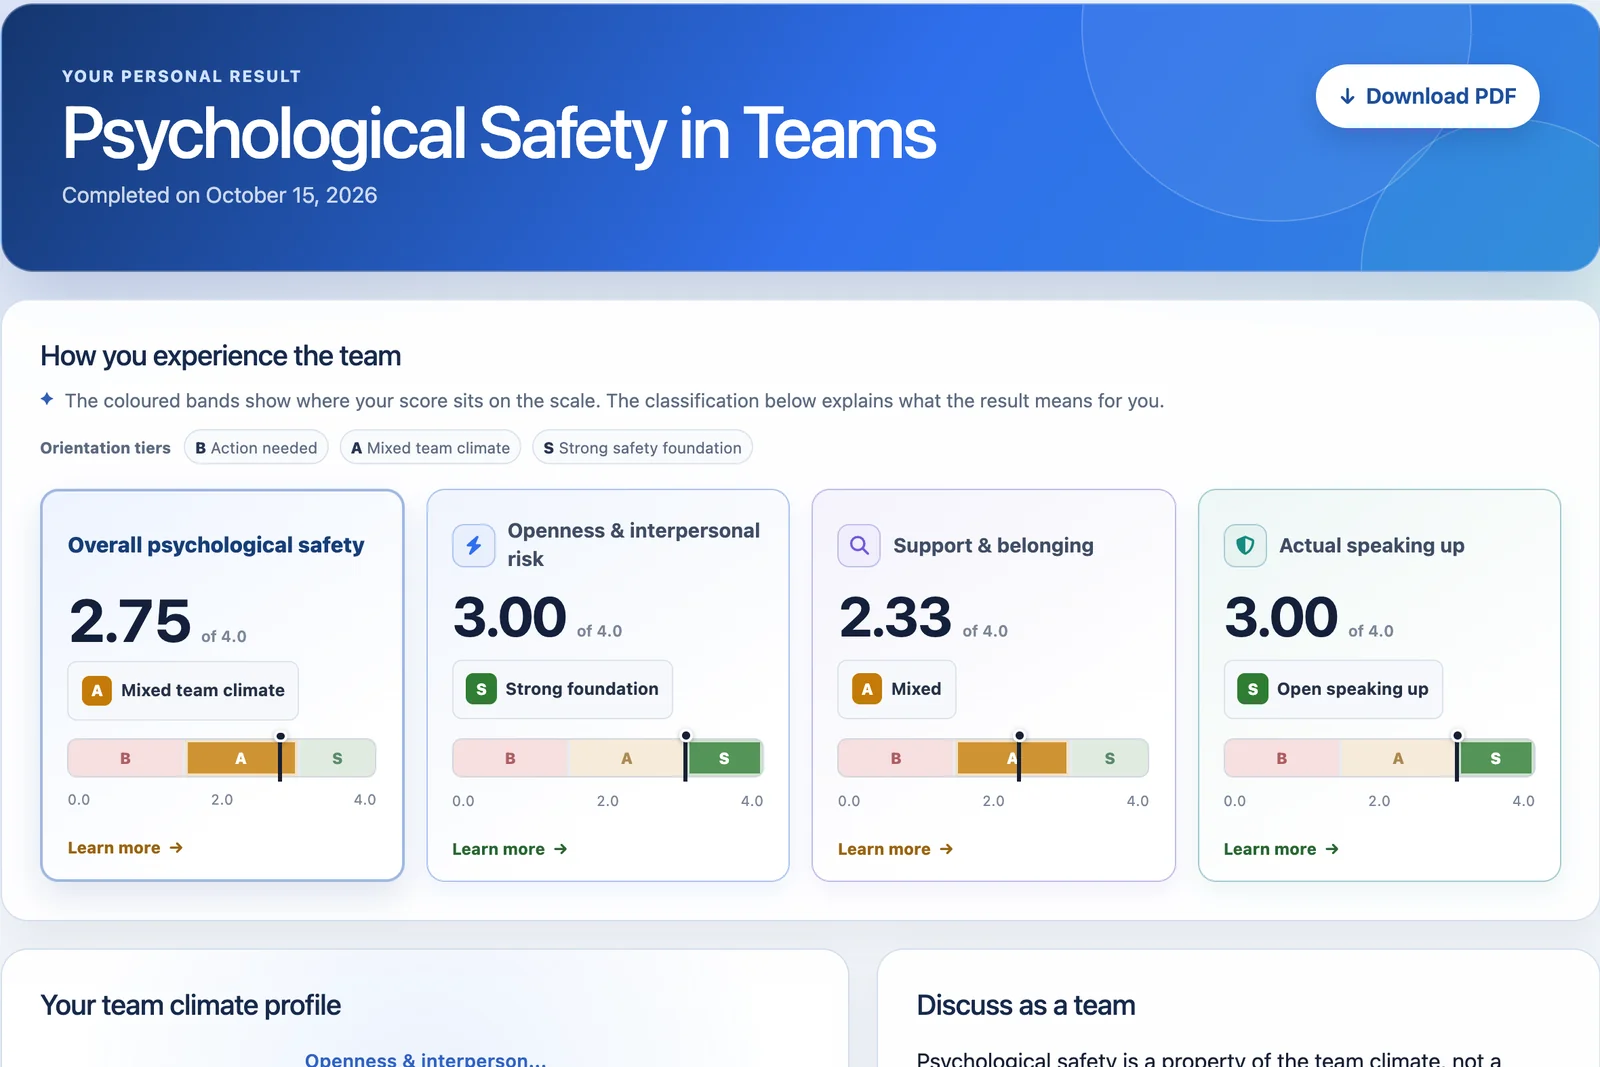Click the S band on Openness scale
The image size is (1600, 1067).
pyautogui.click(x=725, y=758)
